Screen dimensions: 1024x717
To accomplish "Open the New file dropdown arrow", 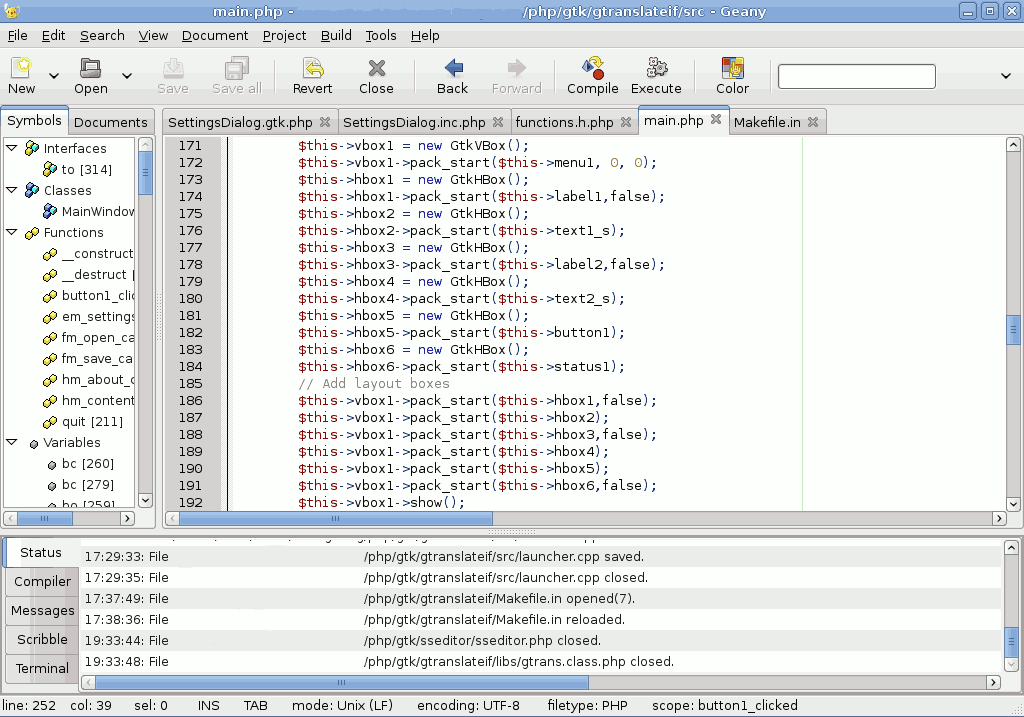I will point(54,76).
